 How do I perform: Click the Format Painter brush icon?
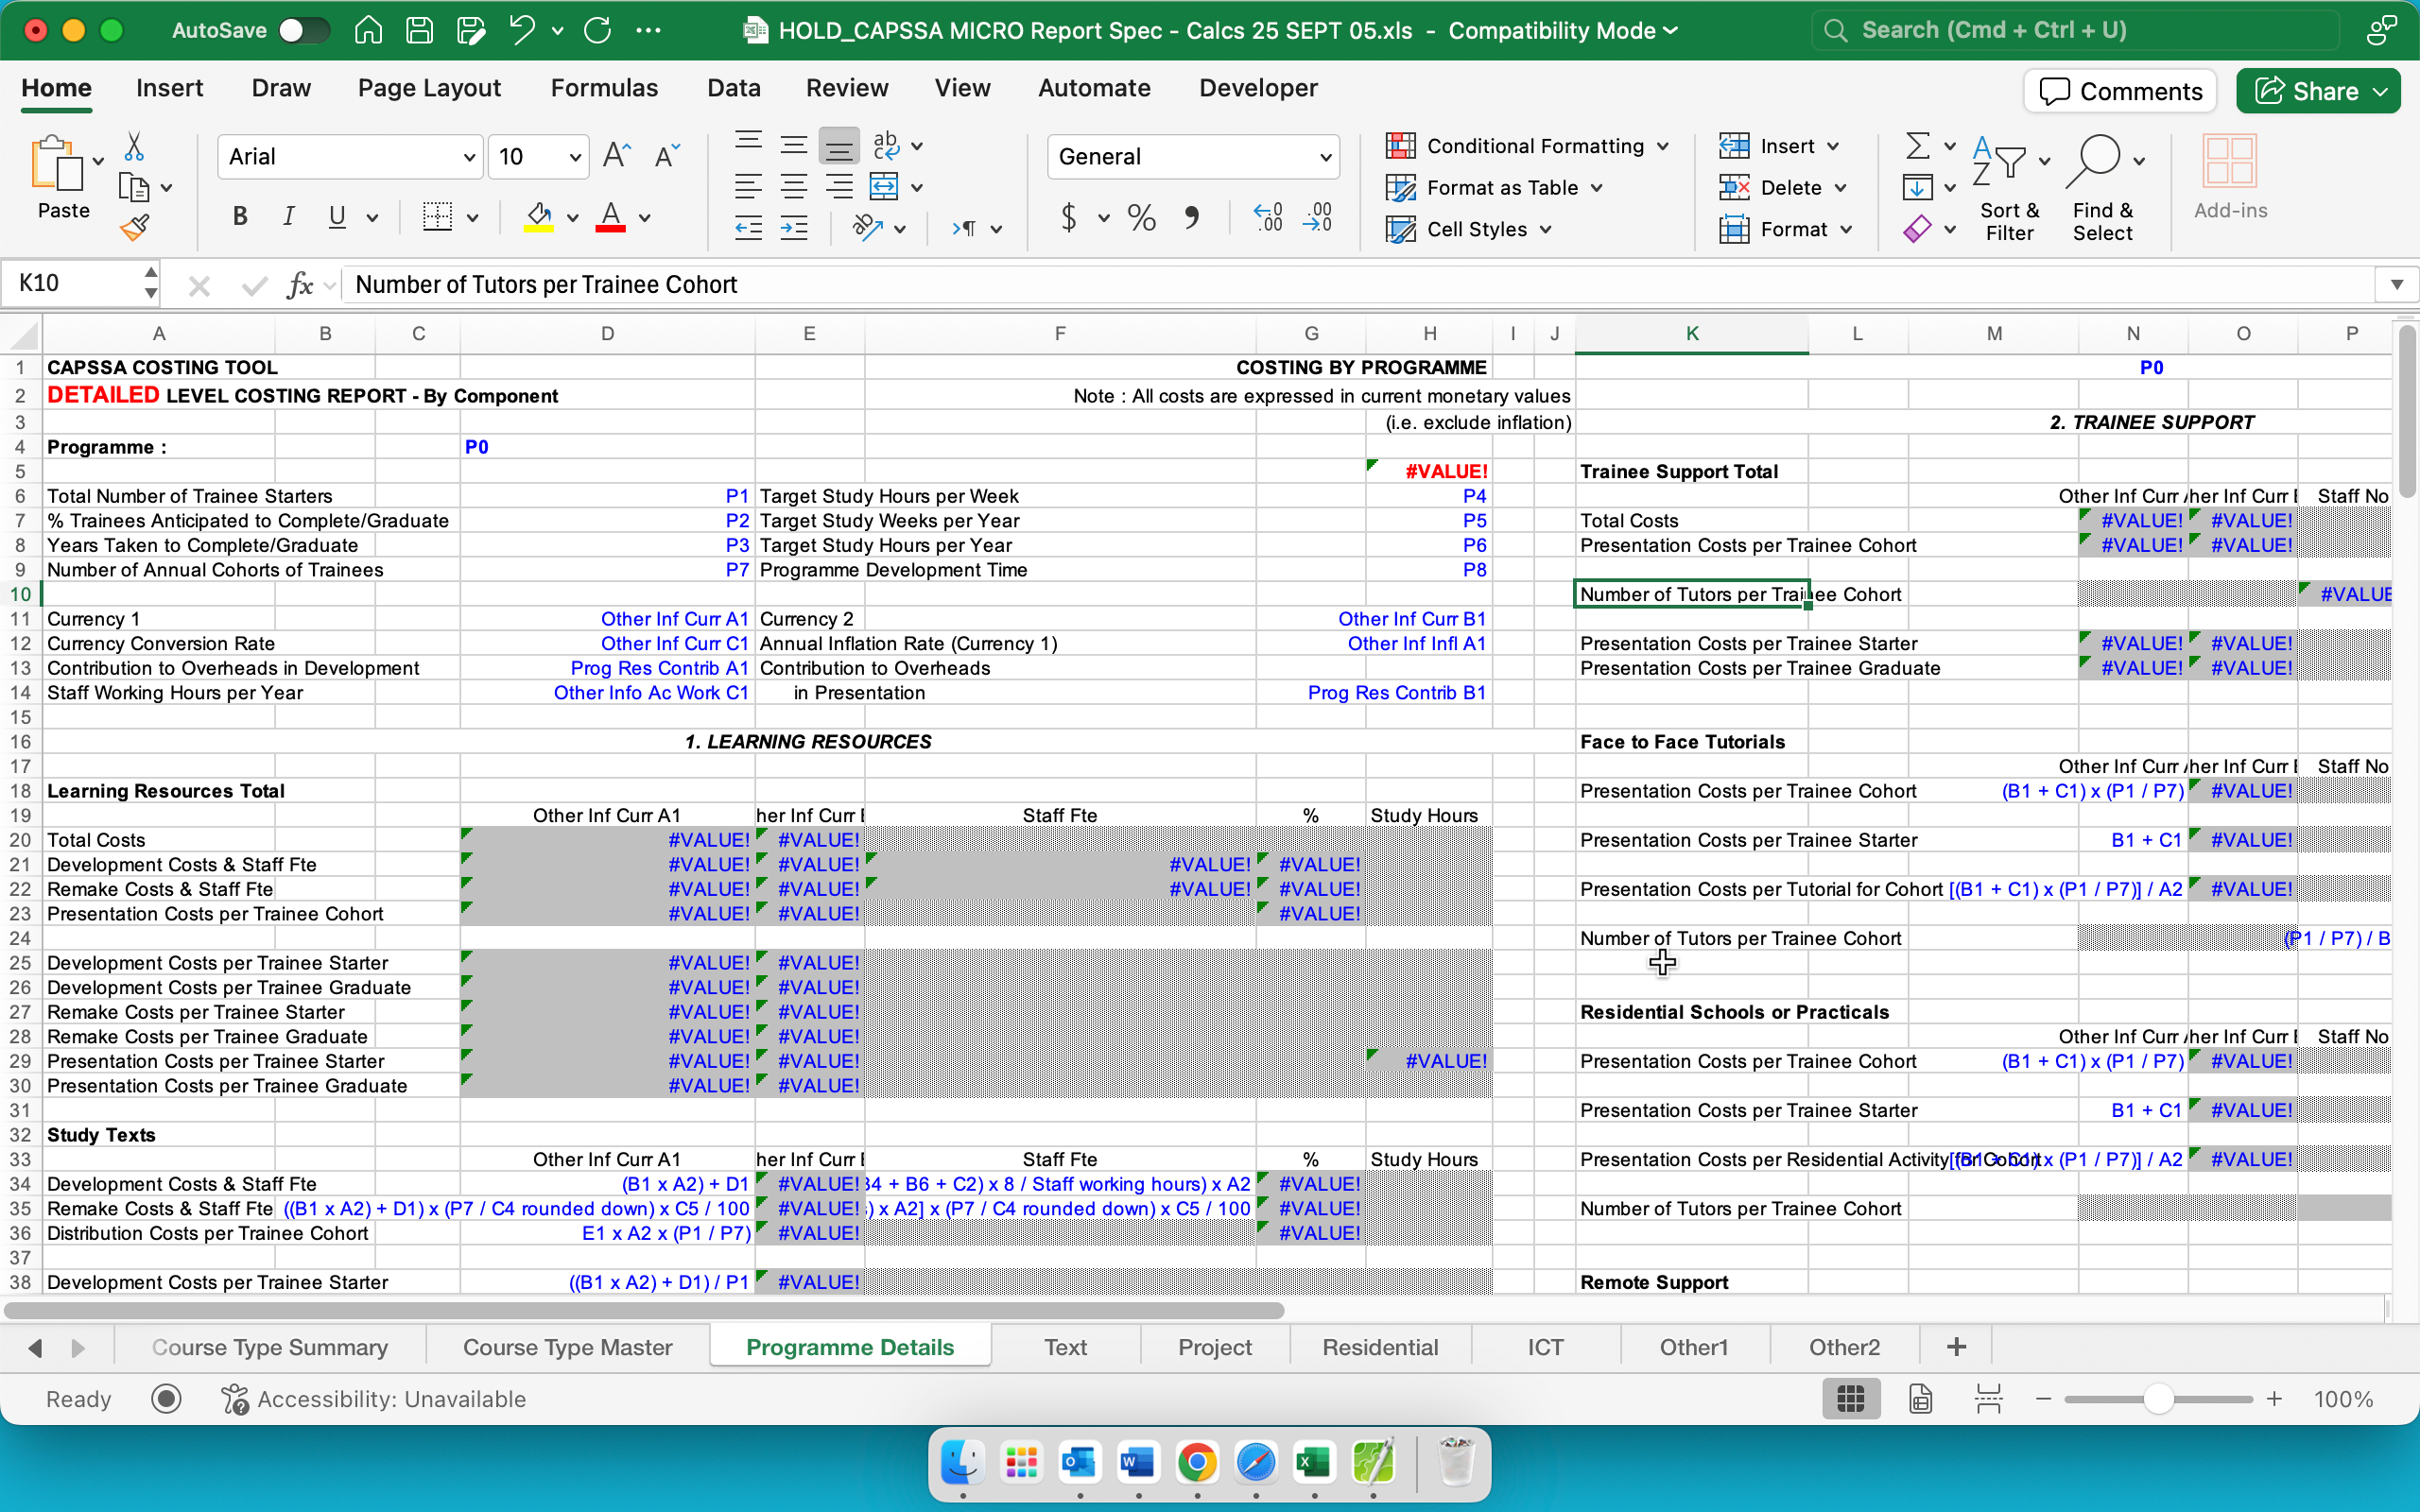click(x=135, y=229)
